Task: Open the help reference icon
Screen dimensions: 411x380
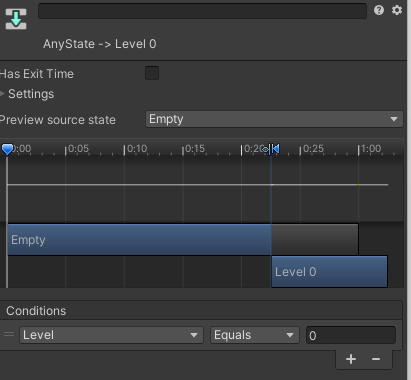Action: tap(379, 10)
